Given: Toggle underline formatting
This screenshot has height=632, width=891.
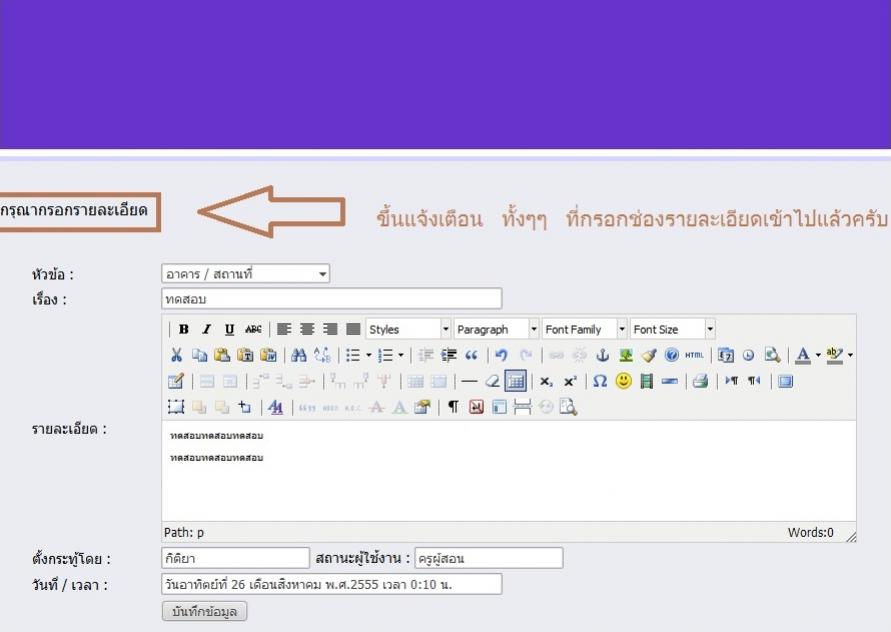Looking at the screenshot, I should point(230,329).
